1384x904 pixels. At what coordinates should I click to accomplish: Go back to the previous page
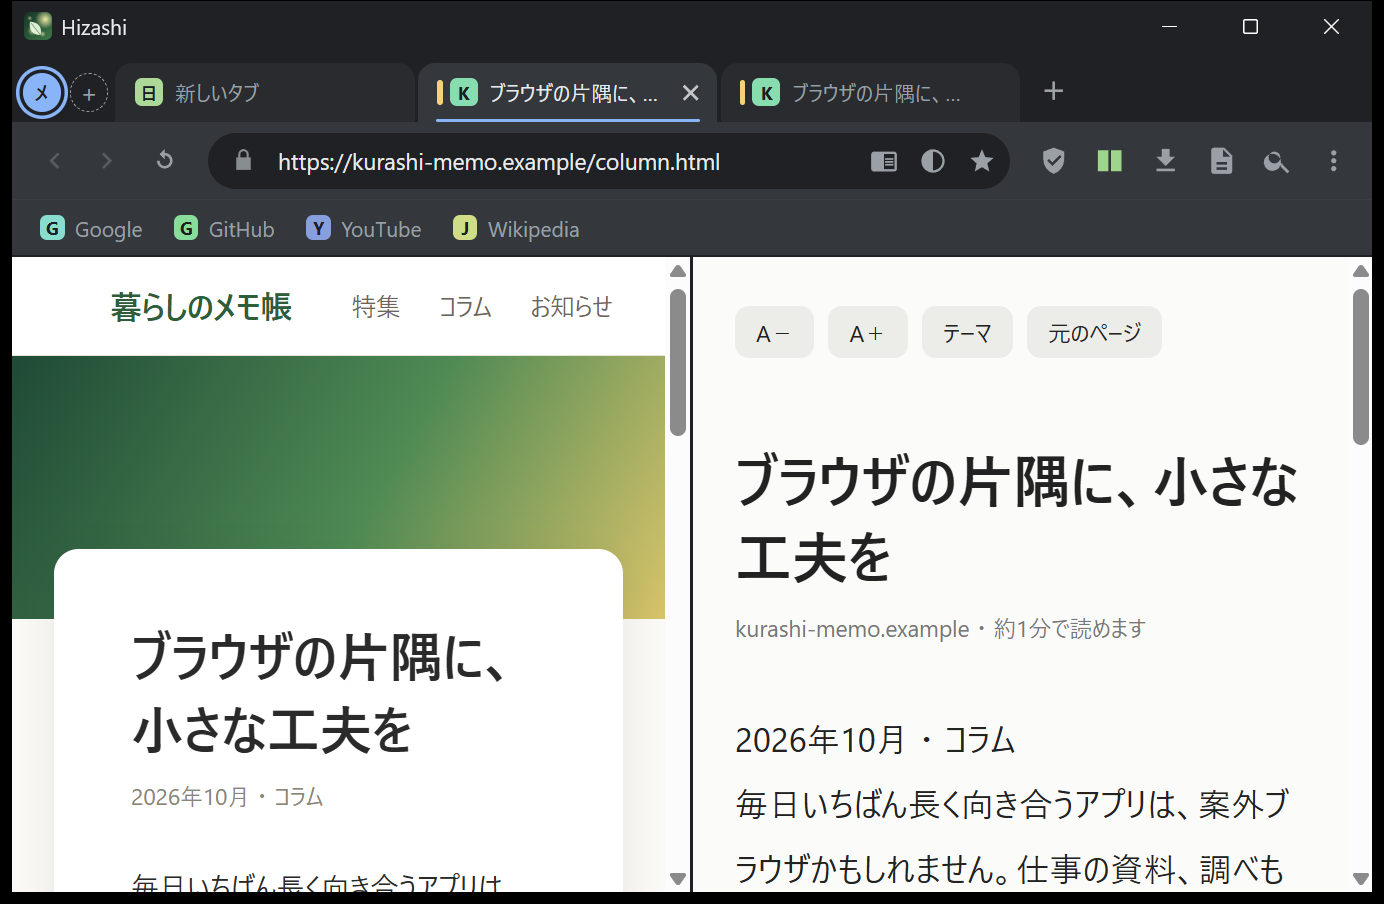coord(55,161)
